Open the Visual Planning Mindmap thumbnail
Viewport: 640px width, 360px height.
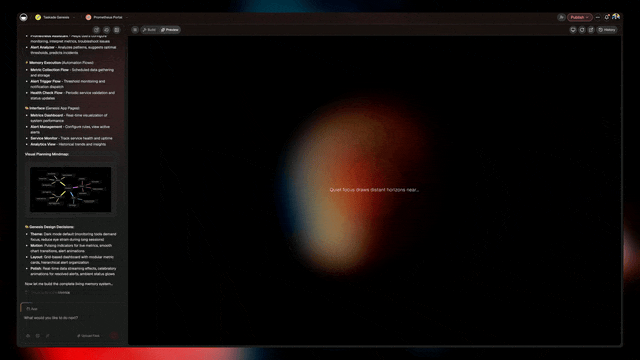[71, 189]
